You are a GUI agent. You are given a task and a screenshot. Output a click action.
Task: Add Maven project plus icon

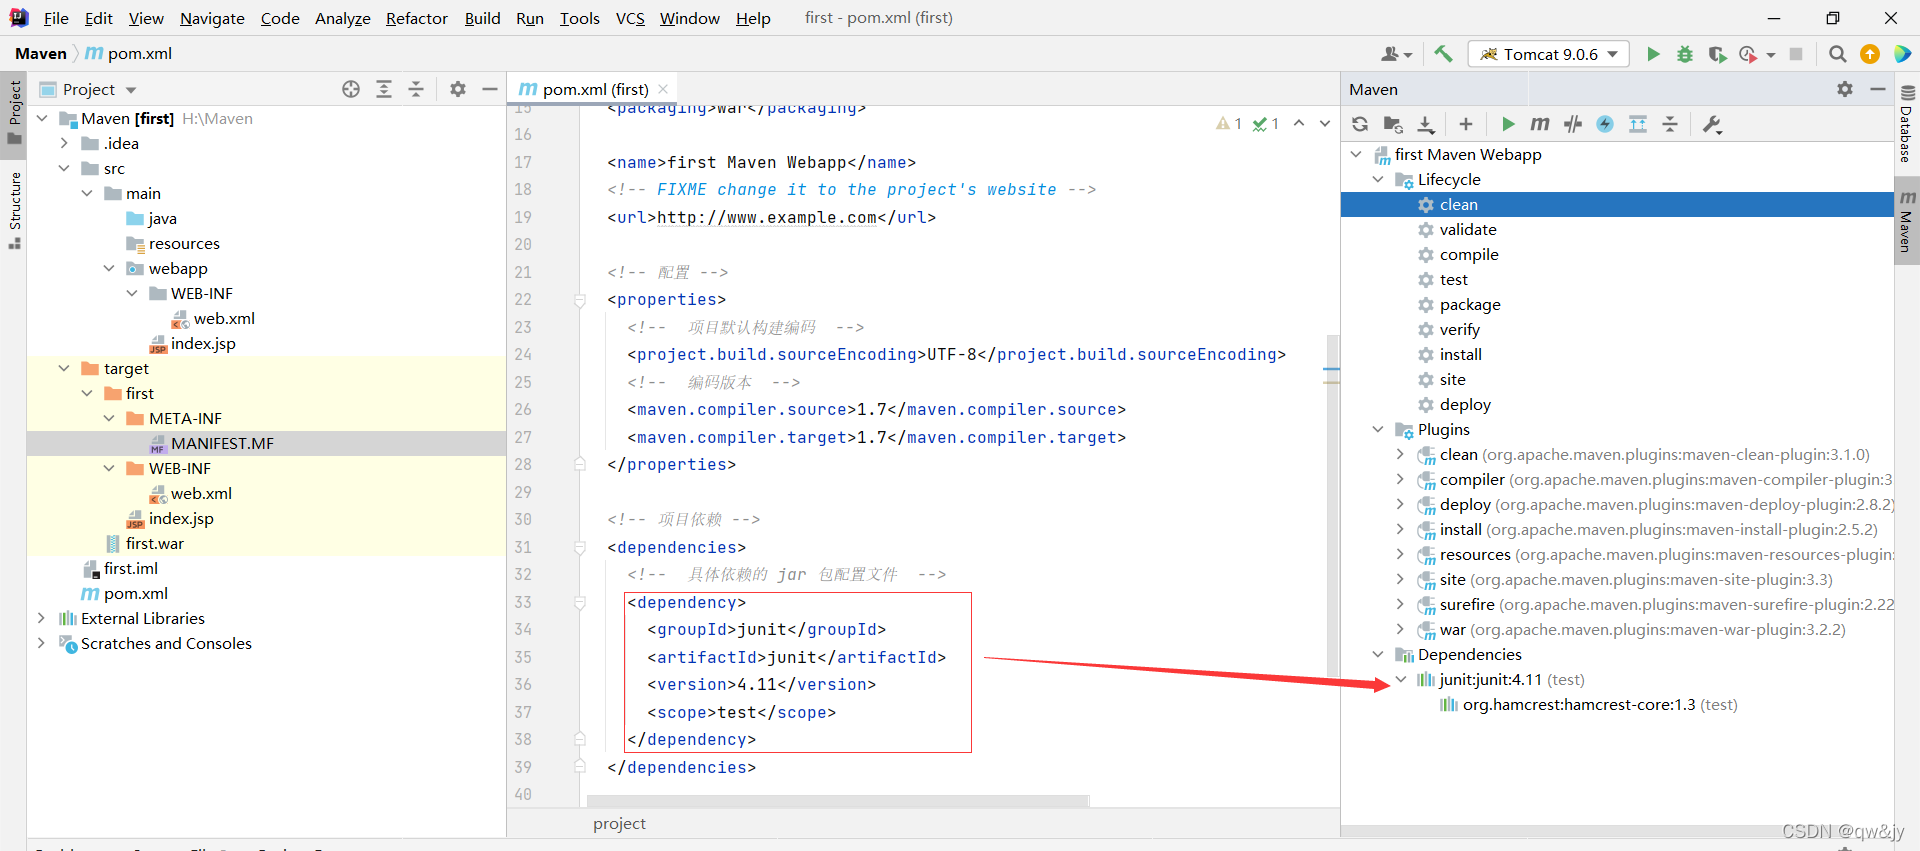click(x=1466, y=124)
